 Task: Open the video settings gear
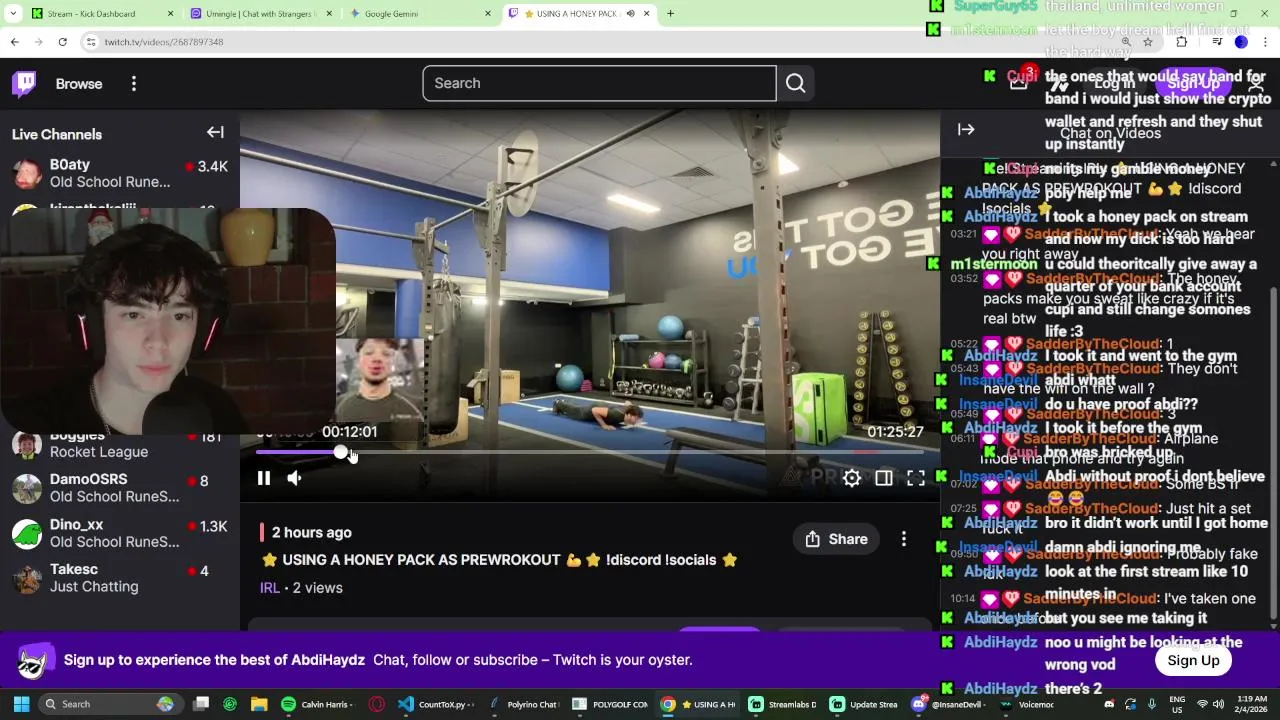pyautogui.click(x=852, y=478)
